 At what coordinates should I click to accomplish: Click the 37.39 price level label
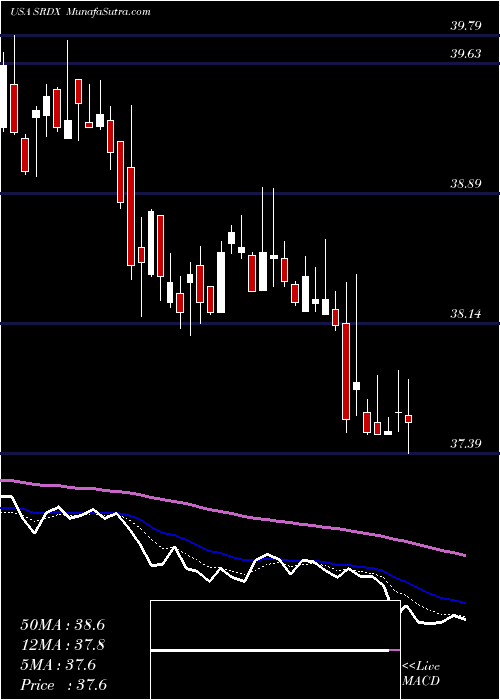click(x=466, y=444)
